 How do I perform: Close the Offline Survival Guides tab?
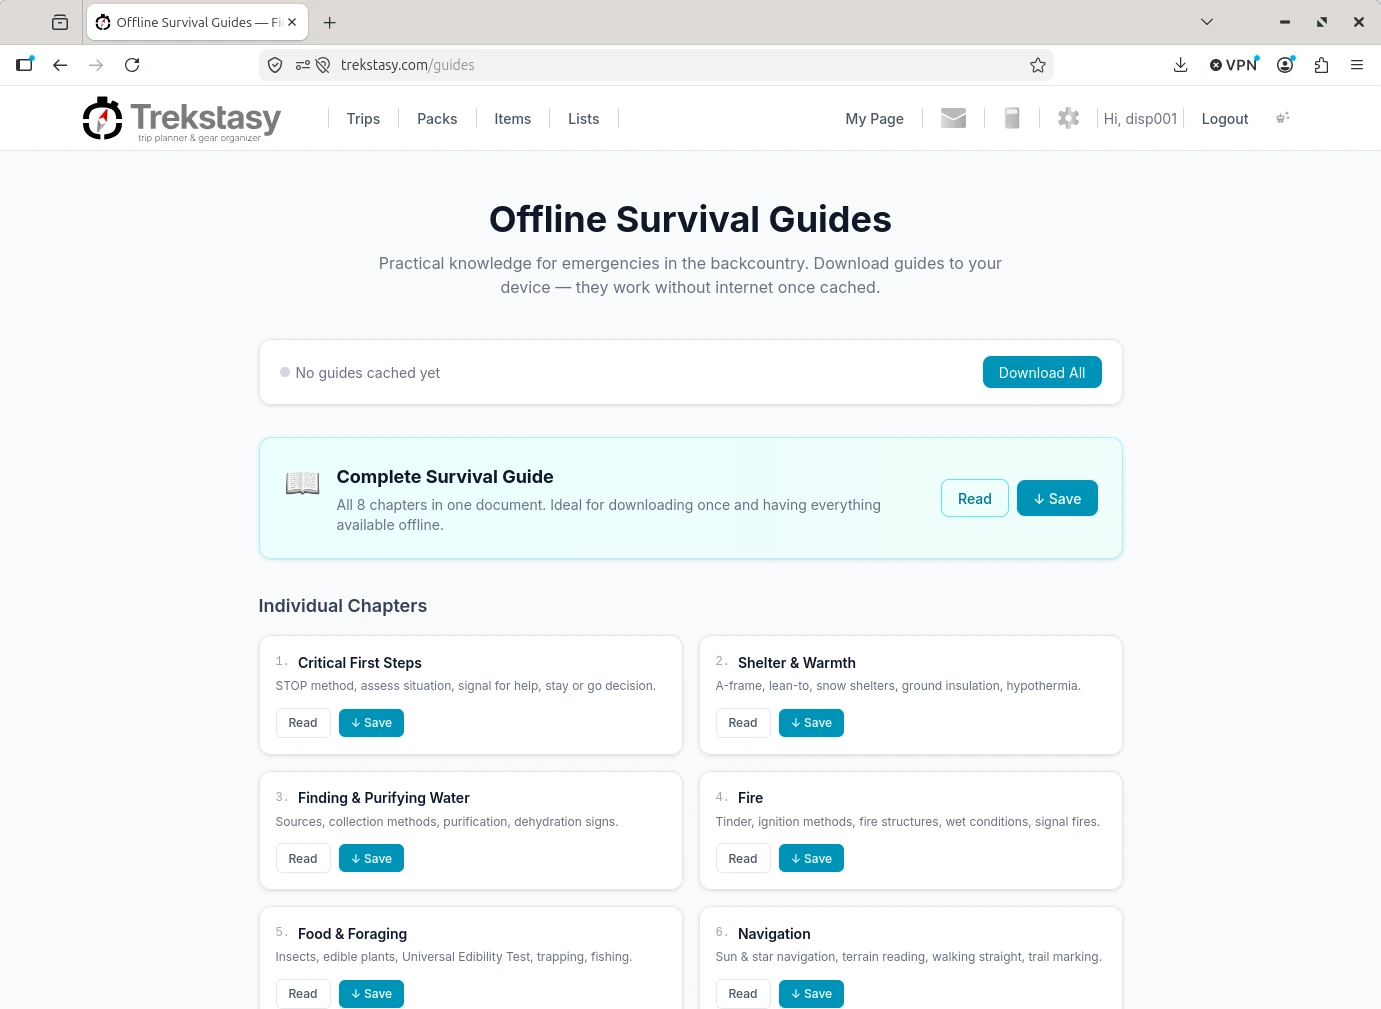(x=292, y=22)
